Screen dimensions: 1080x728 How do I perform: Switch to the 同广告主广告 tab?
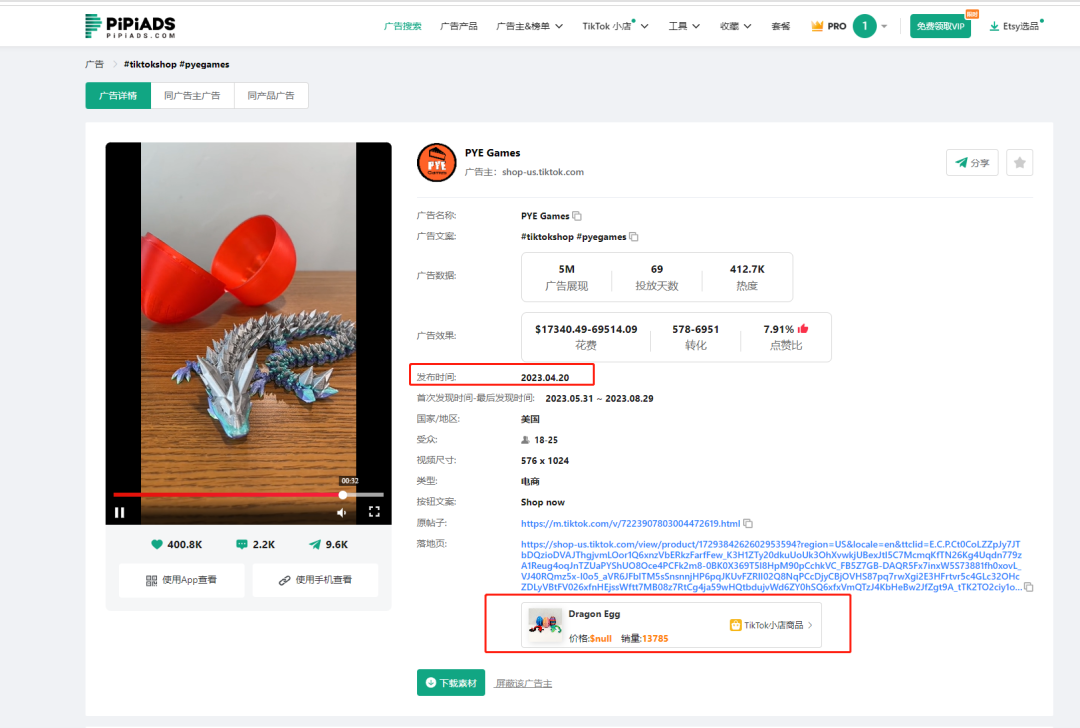[192, 96]
